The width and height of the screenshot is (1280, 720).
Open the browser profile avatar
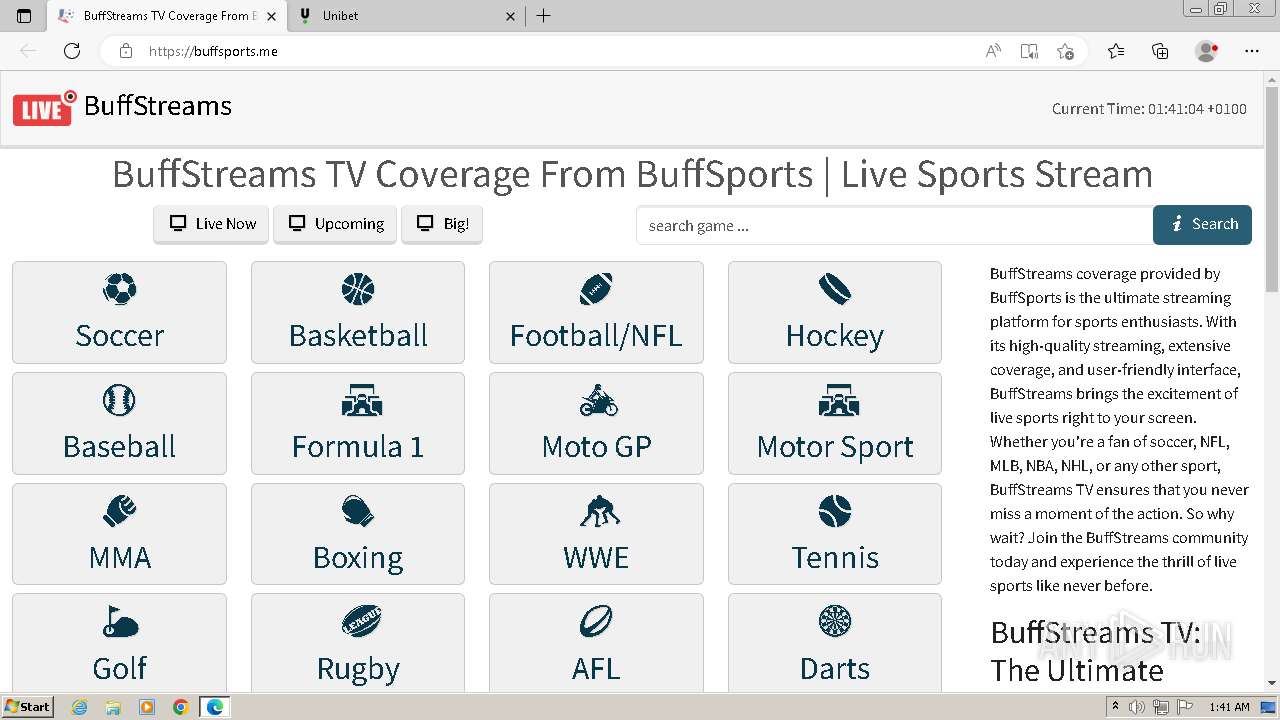[1206, 51]
